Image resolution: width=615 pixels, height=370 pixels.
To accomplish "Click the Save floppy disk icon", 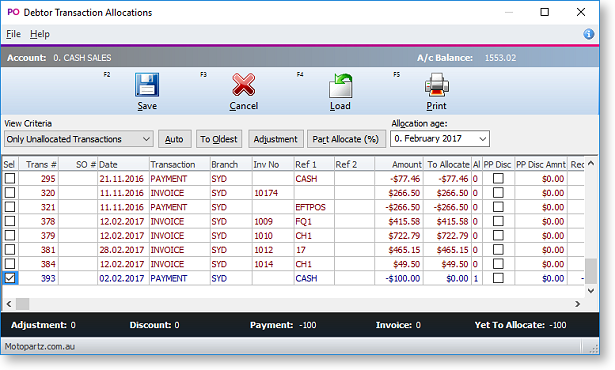I will tap(147, 85).
